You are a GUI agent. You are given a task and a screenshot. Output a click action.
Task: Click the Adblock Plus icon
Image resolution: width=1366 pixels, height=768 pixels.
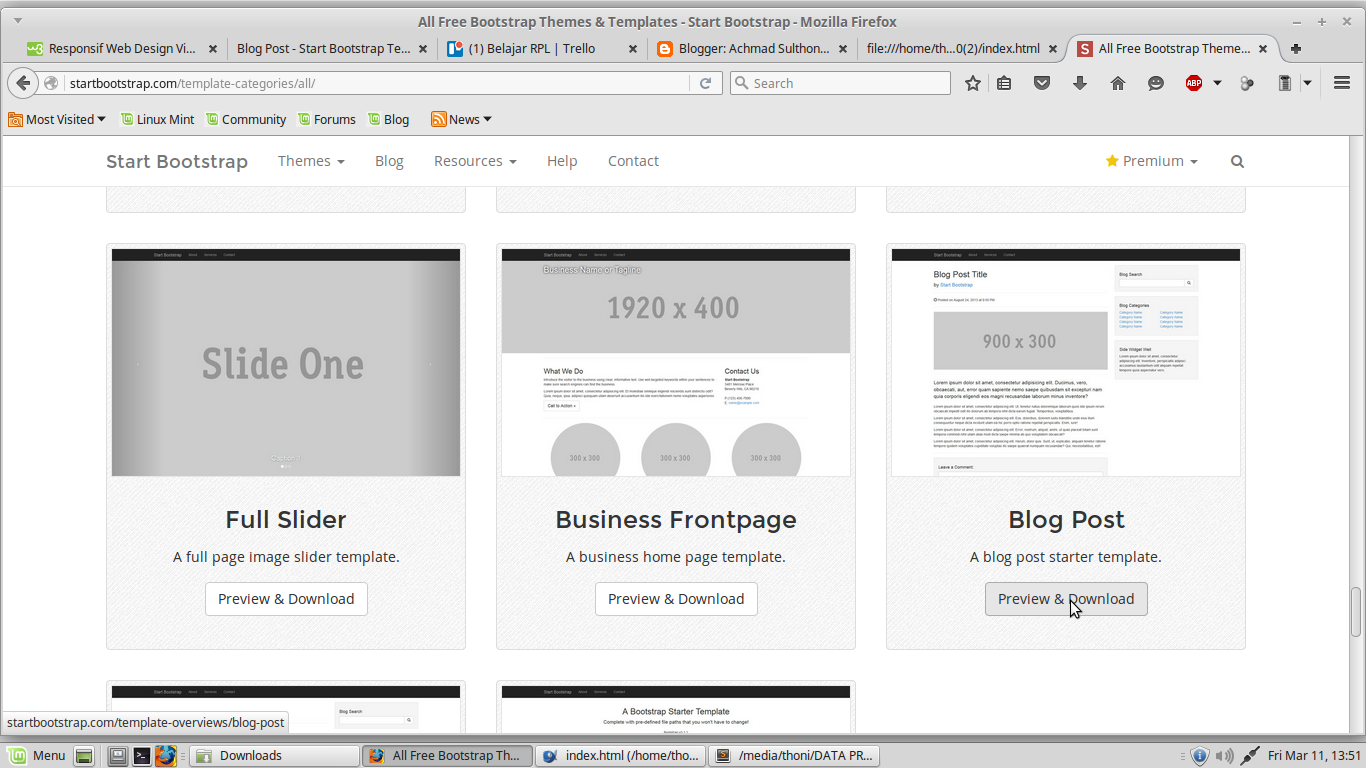(1196, 83)
